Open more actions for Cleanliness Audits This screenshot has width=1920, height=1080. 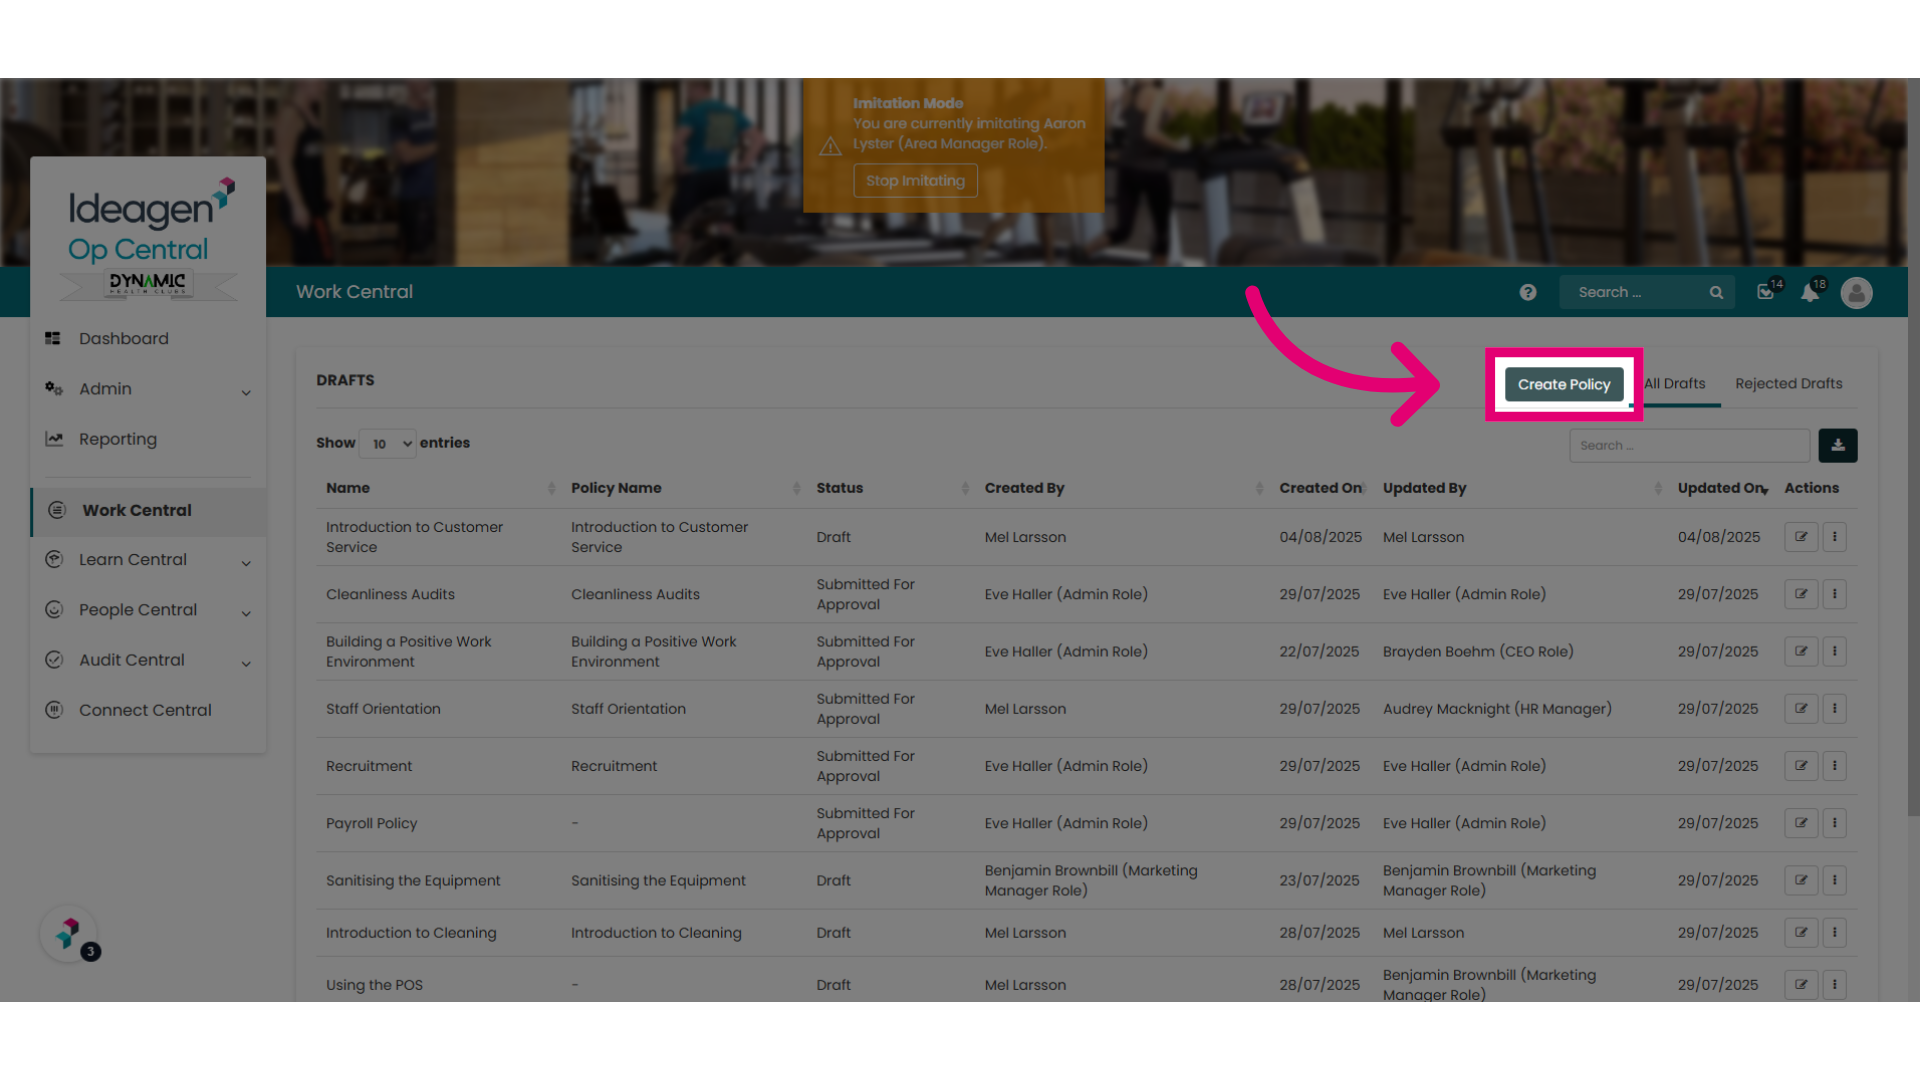pos(1834,594)
